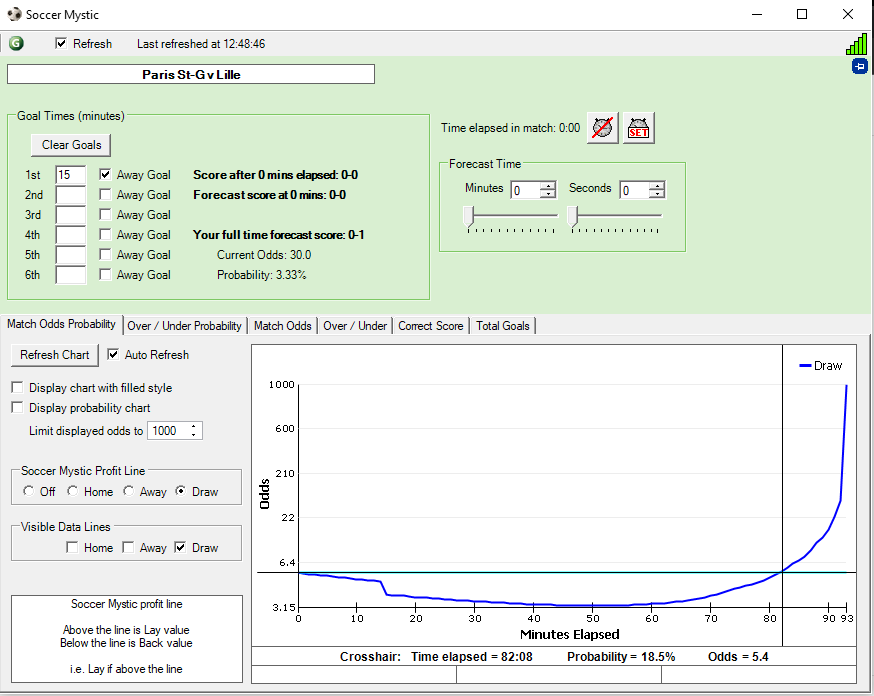Decrease Forecast Seconds with the down arrow

pos(656,195)
